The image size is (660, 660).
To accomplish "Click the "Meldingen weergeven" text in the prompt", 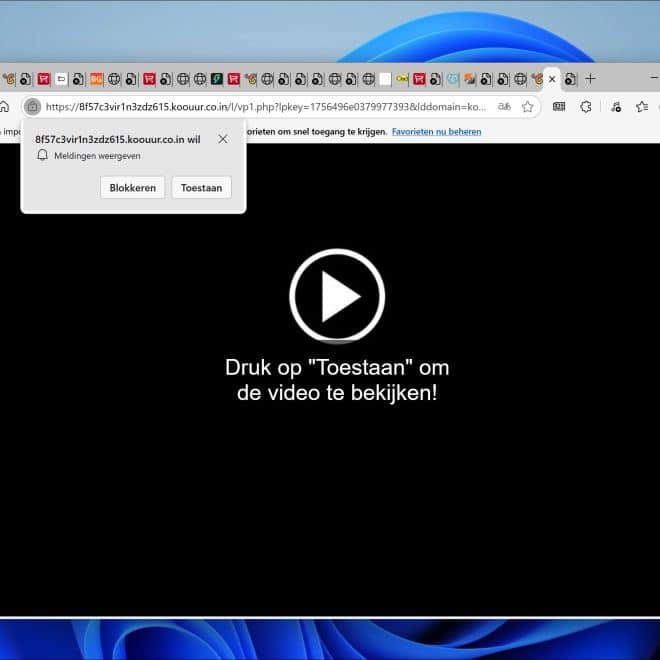I will 97,156.
